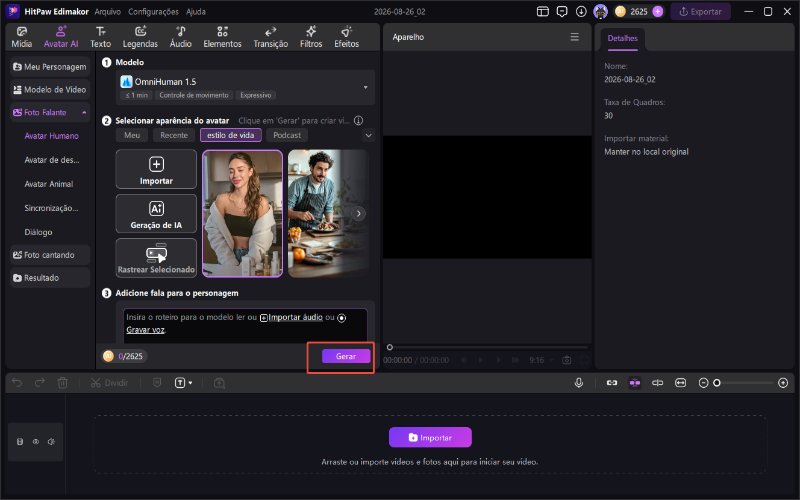
Task: Open the Mídia panel
Action: pyautogui.click(x=21, y=37)
